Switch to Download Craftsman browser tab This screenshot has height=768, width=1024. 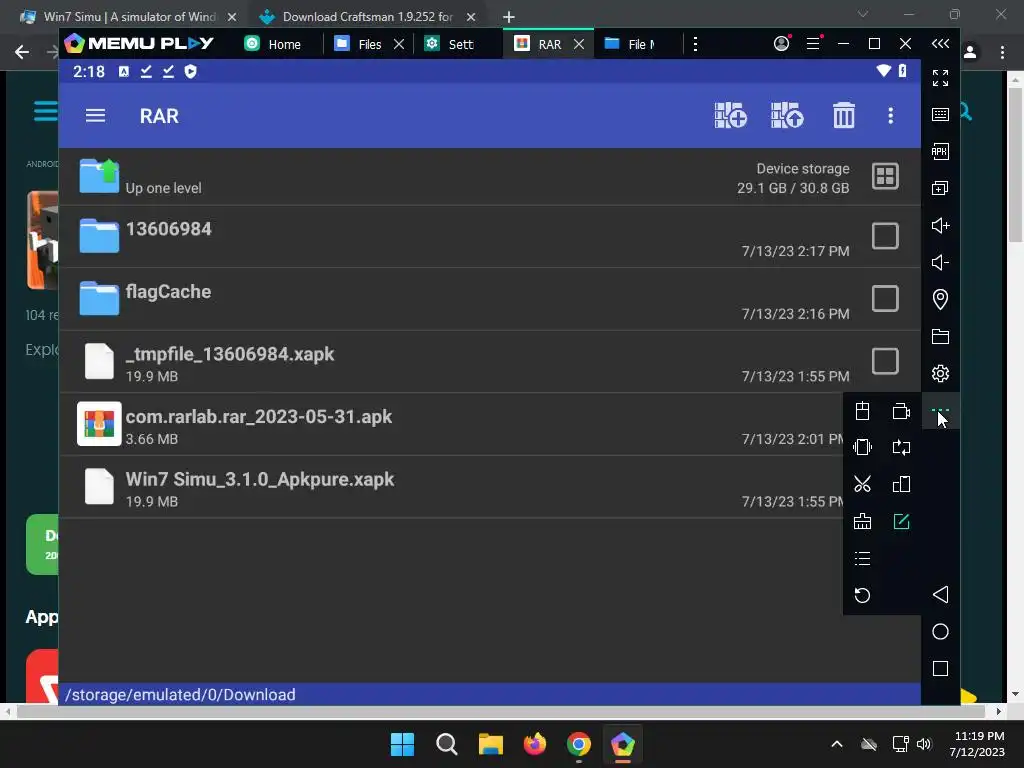pyautogui.click(x=367, y=16)
